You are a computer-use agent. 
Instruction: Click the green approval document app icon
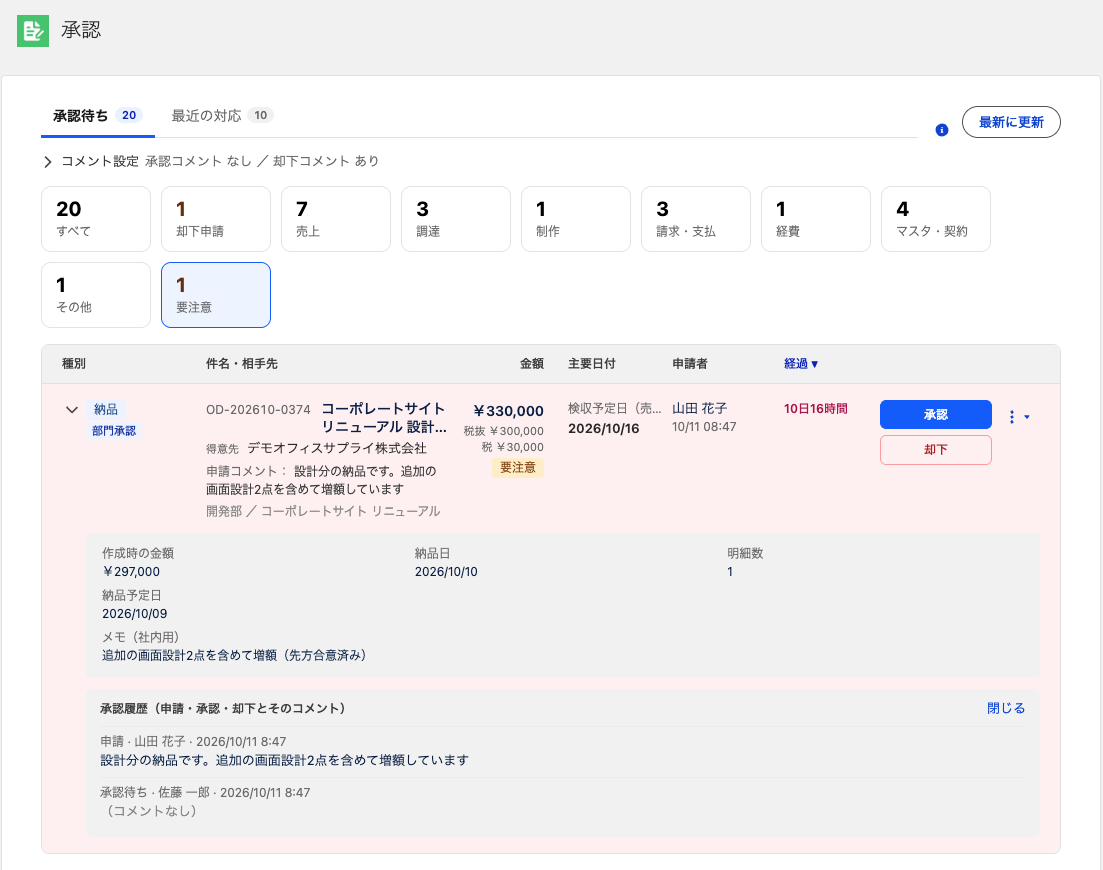point(33,30)
